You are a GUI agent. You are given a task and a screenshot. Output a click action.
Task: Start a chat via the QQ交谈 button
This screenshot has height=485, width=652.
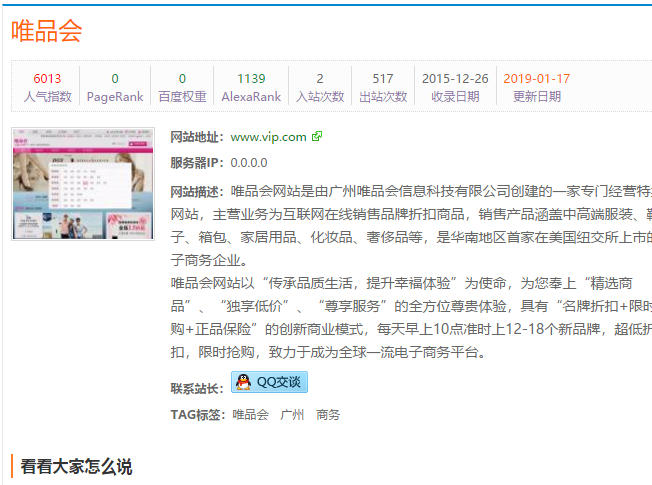[269, 382]
